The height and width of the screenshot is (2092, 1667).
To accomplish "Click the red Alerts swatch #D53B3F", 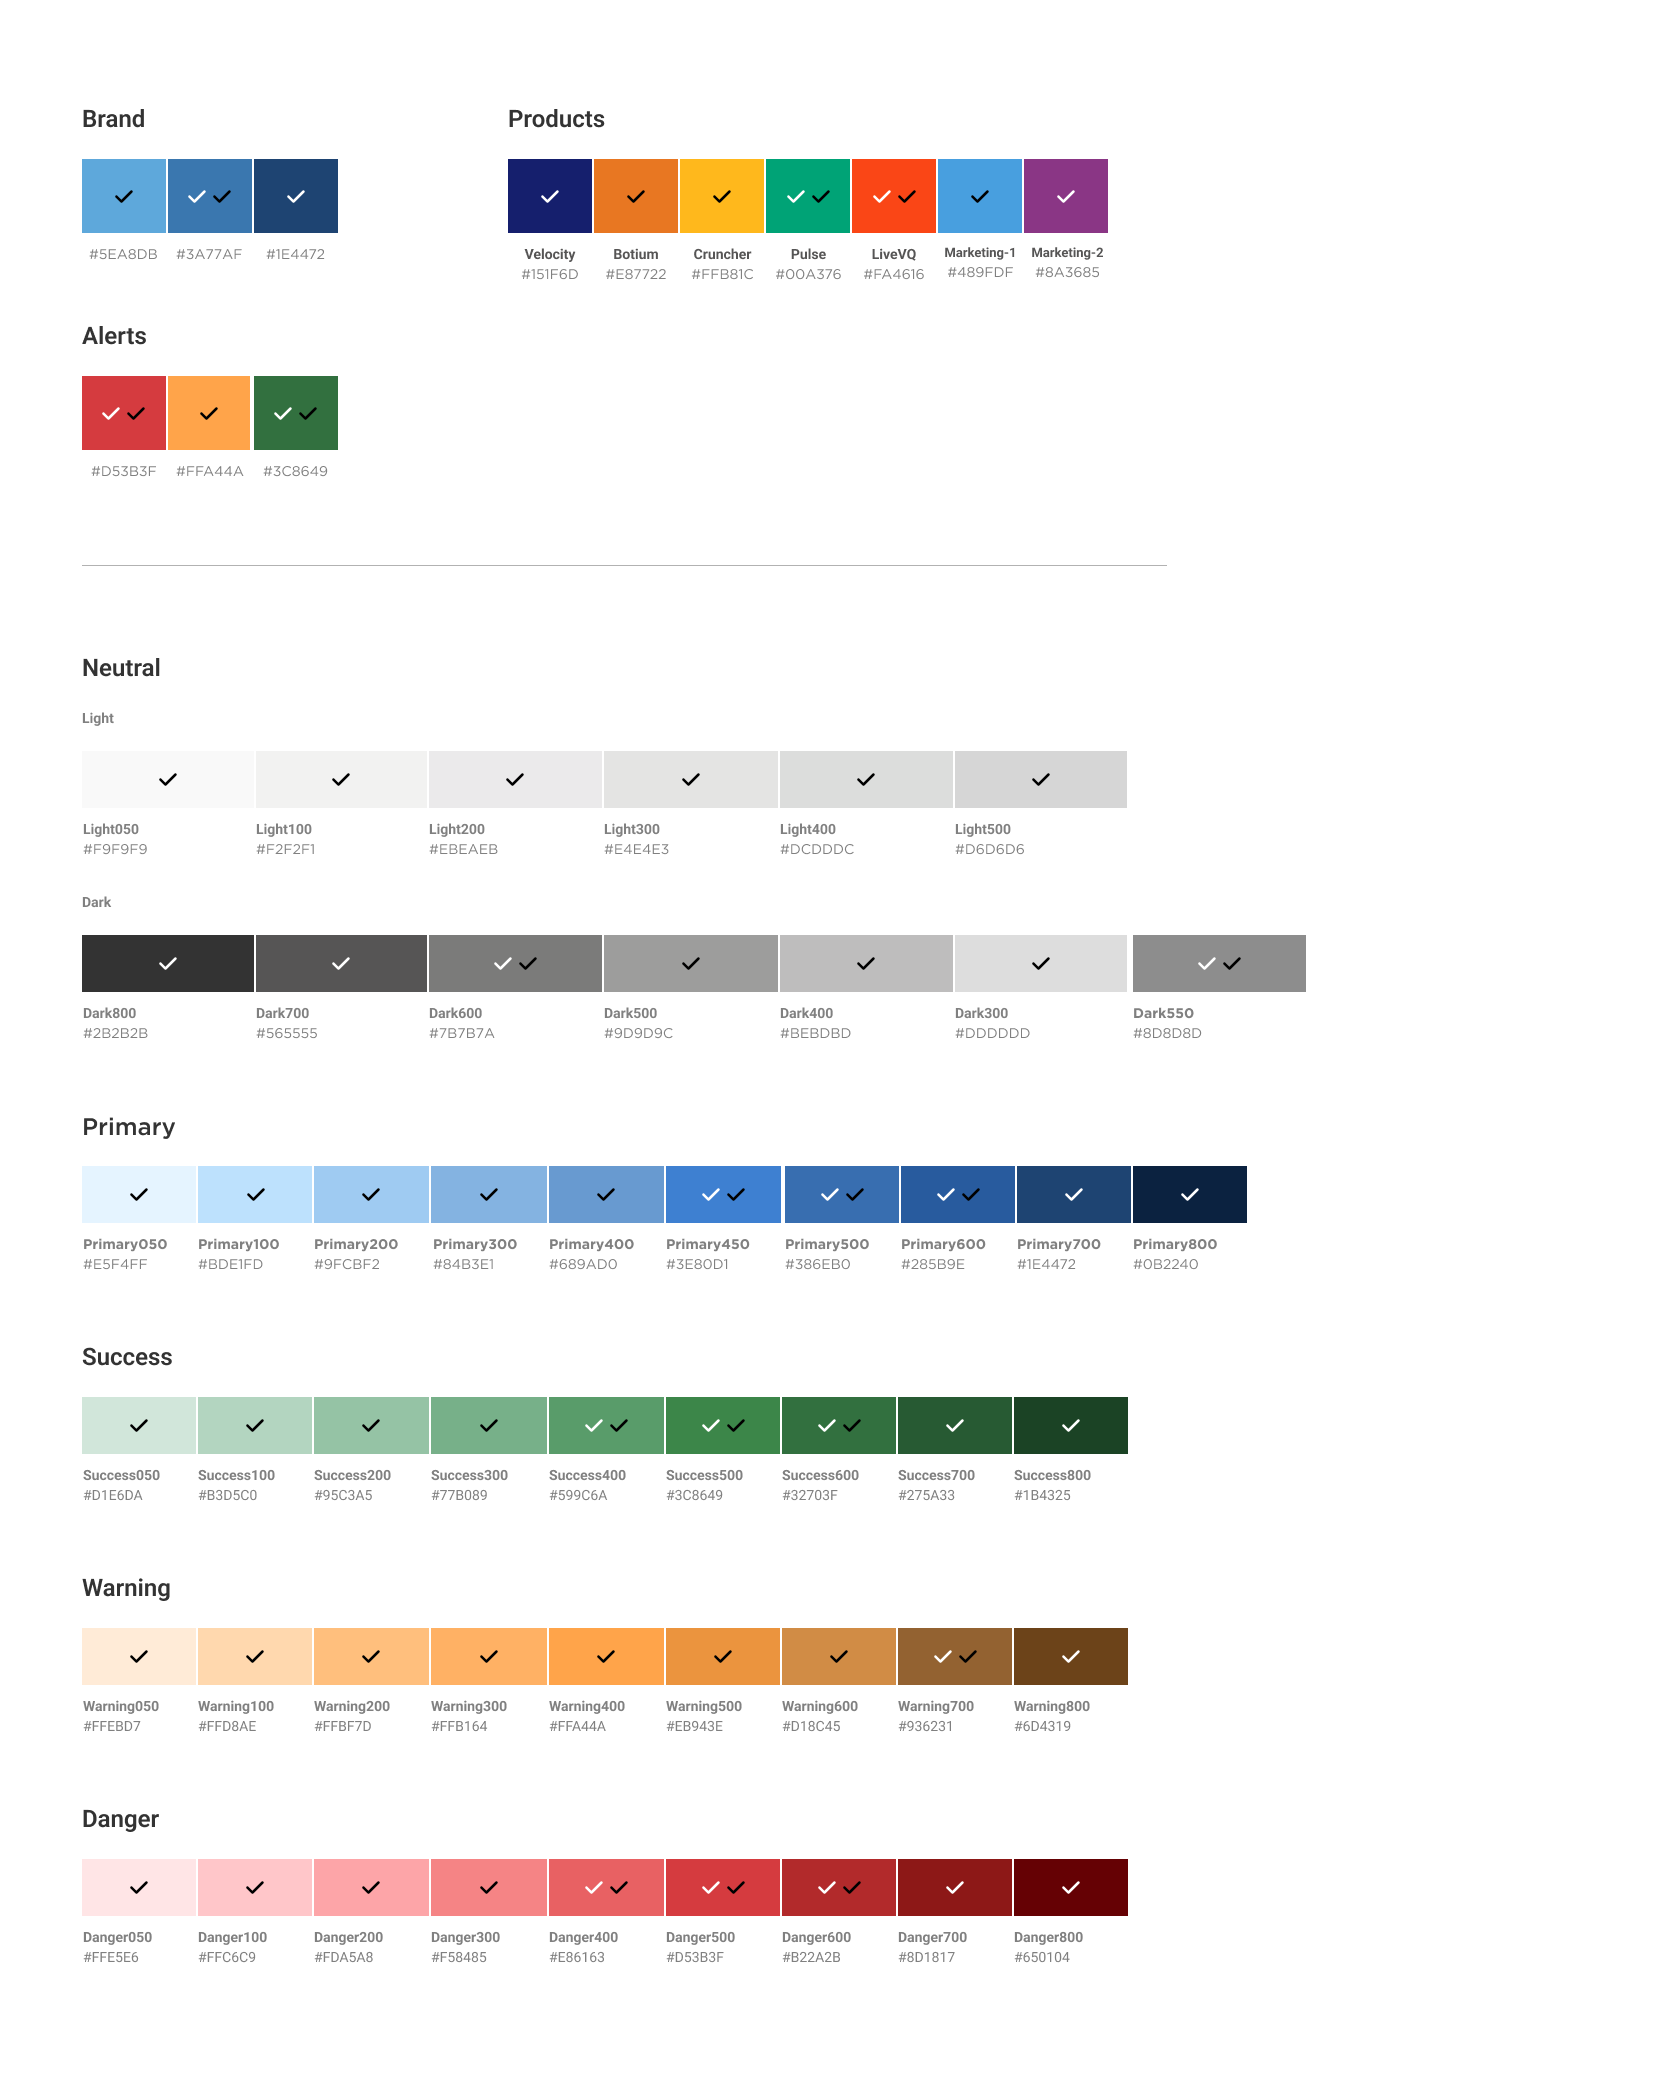I will [124, 413].
